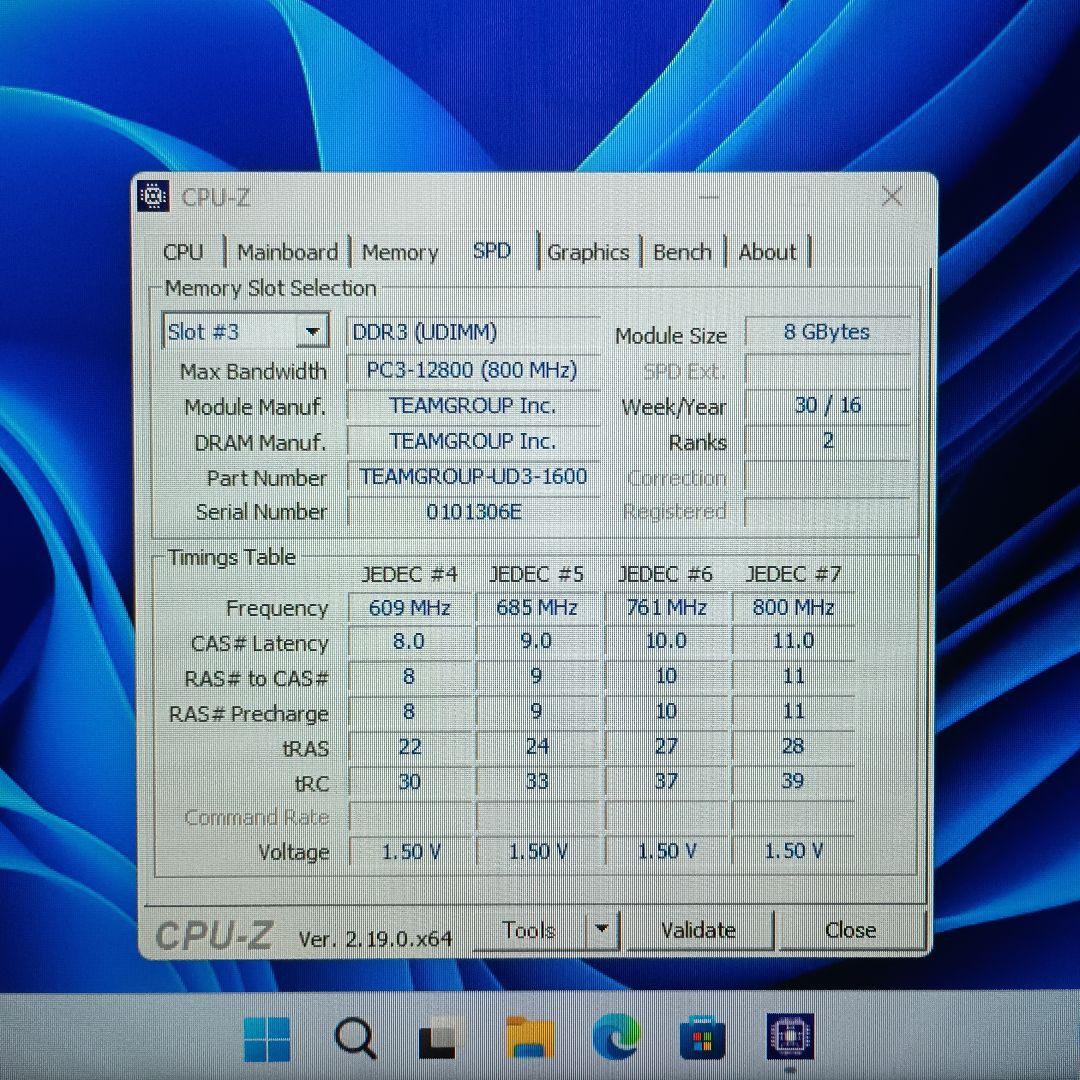Open the Graphics tab
Viewport: 1080px width, 1080px height.
pyautogui.click(x=588, y=252)
